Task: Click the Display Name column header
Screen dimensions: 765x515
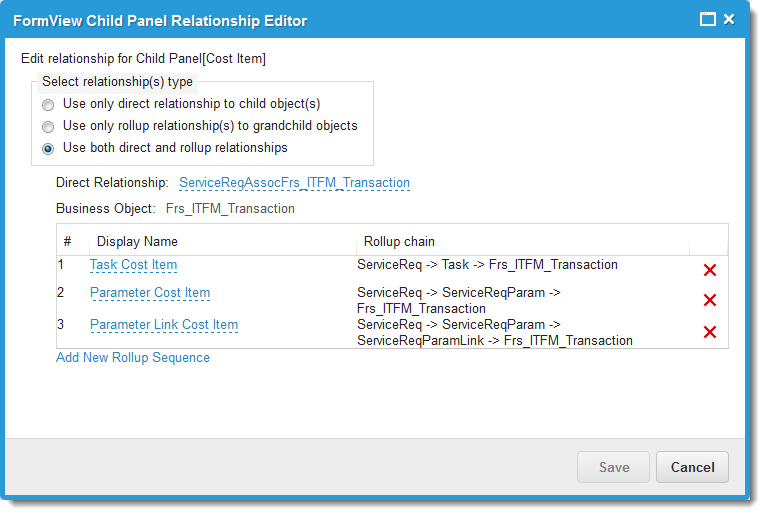Action: (x=137, y=241)
